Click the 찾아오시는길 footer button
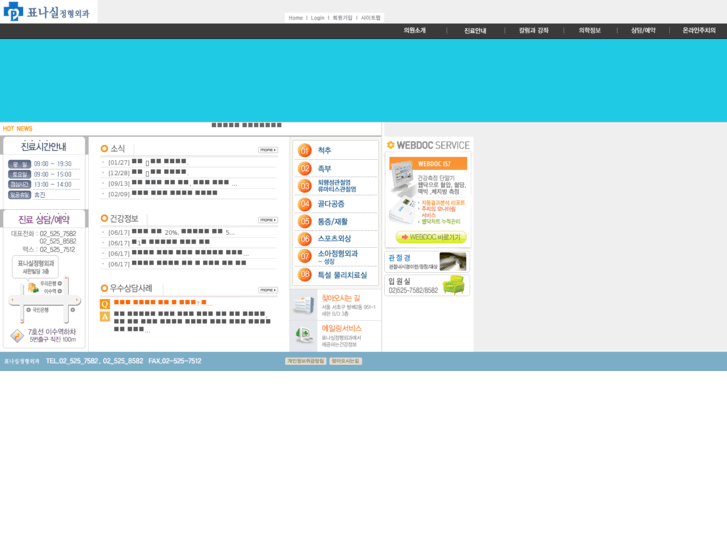Screen dimensions: 727x545 click(x=345, y=361)
